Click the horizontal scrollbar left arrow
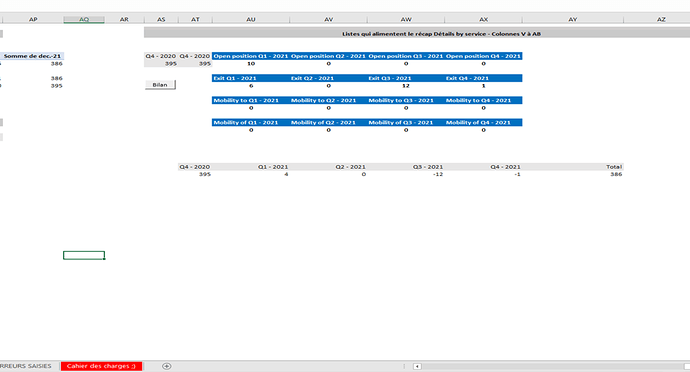The height and width of the screenshot is (372, 690). [417, 366]
